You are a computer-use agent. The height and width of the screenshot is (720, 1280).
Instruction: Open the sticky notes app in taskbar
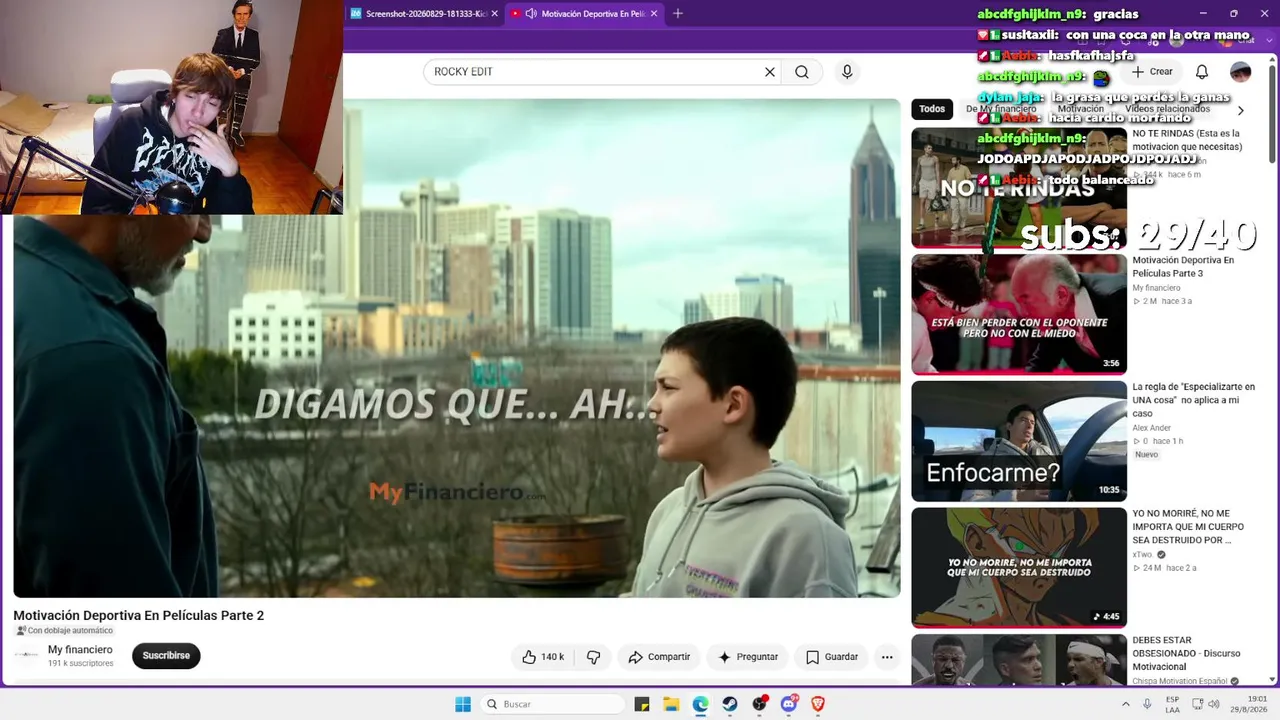642,704
